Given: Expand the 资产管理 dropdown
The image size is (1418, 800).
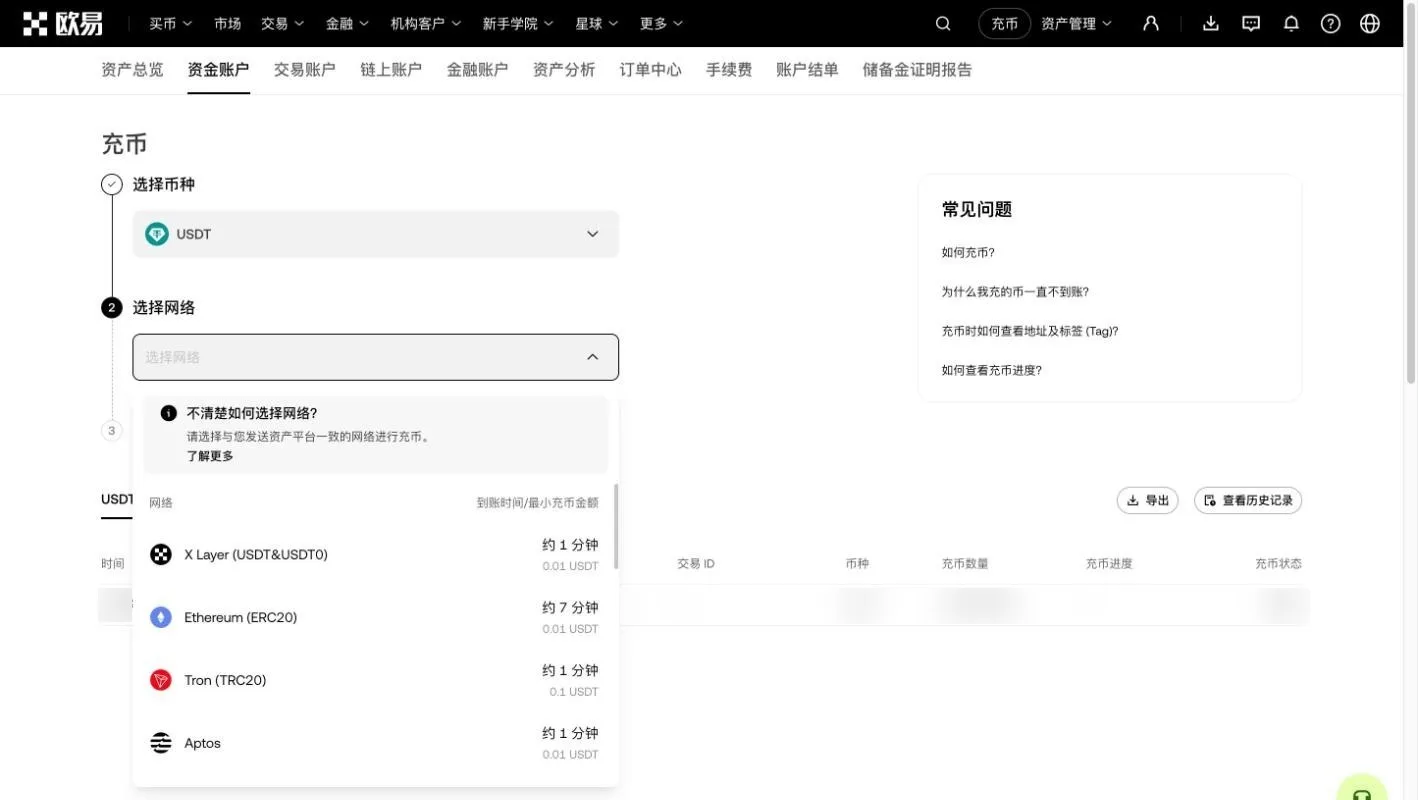Looking at the screenshot, I should 1076,23.
